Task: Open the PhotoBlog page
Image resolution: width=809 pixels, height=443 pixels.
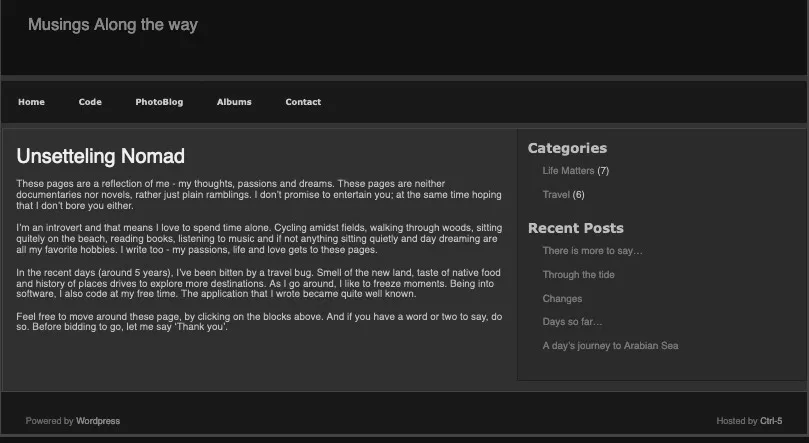Action: pos(159,102)
